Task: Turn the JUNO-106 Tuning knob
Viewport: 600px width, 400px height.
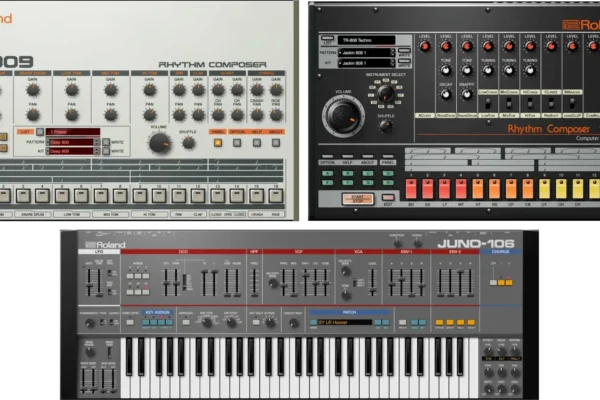Action: pyautogui.click(x=417, y=243)
